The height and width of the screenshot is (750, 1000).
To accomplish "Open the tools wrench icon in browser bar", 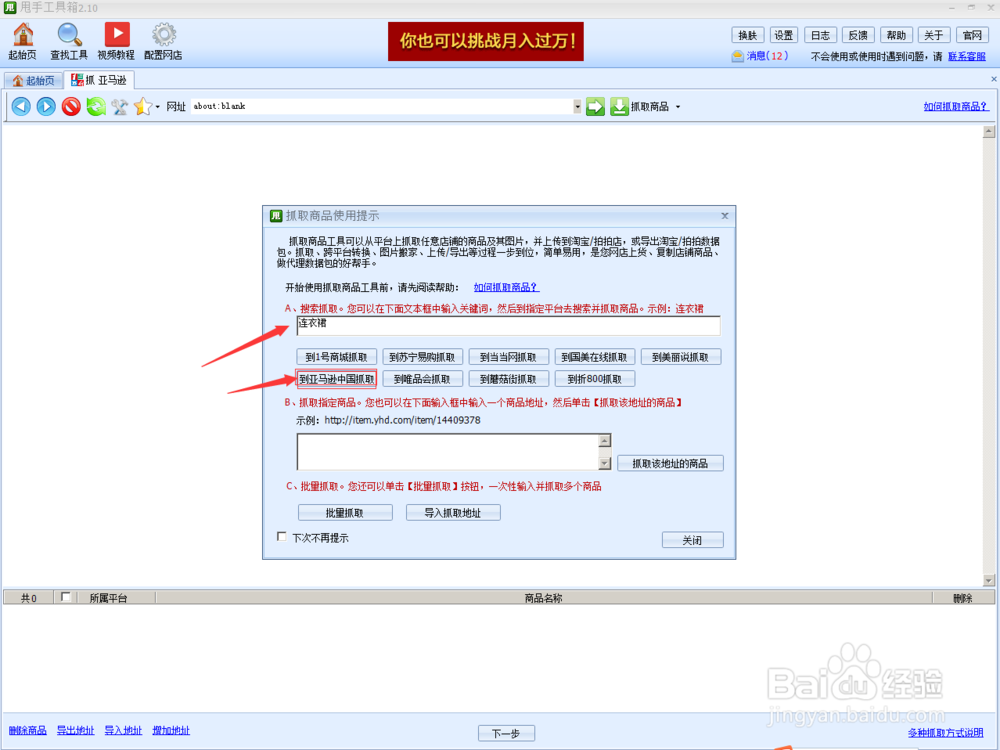I will (x=119, y=107).
